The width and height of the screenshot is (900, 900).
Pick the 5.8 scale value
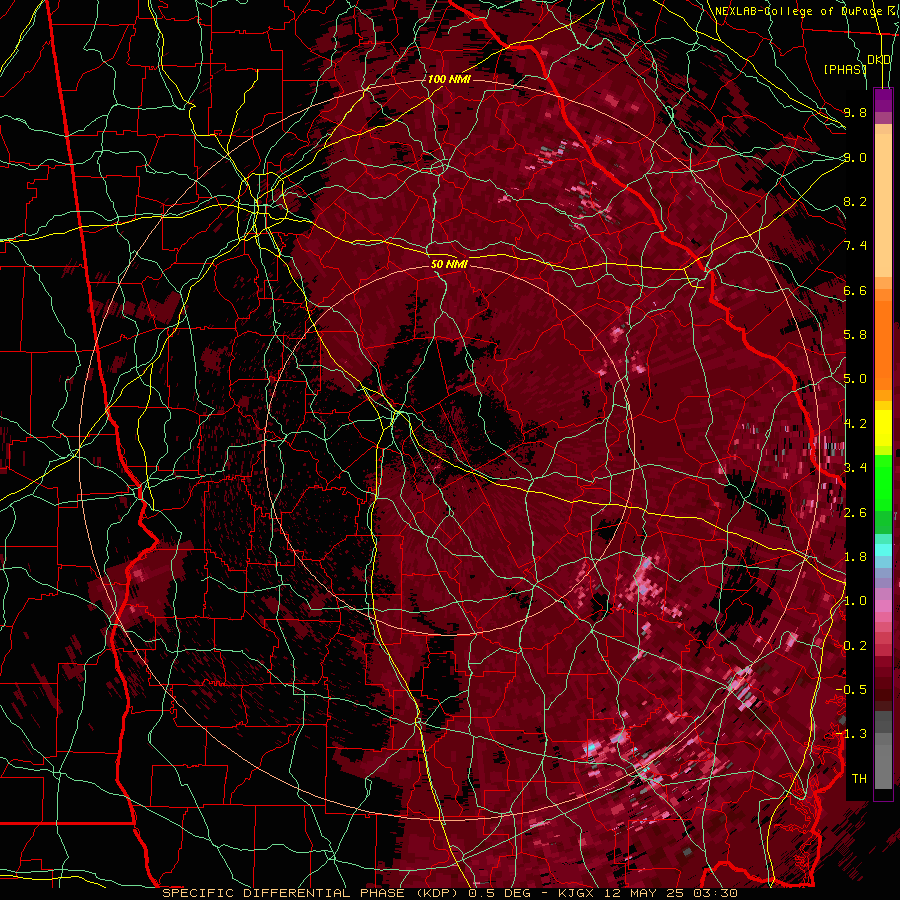coord(855,335)
